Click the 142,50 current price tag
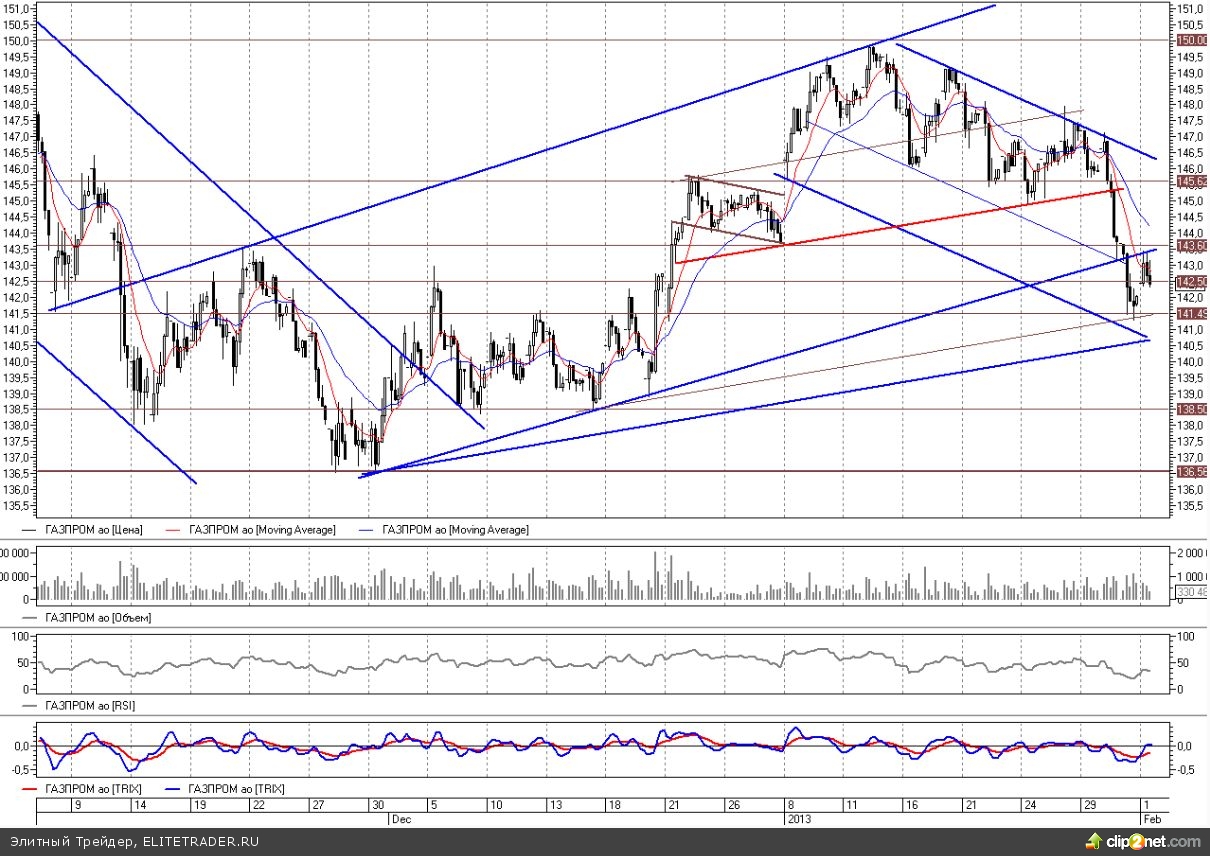This screenshot has height=856, width=1210. pos(1189,282)
